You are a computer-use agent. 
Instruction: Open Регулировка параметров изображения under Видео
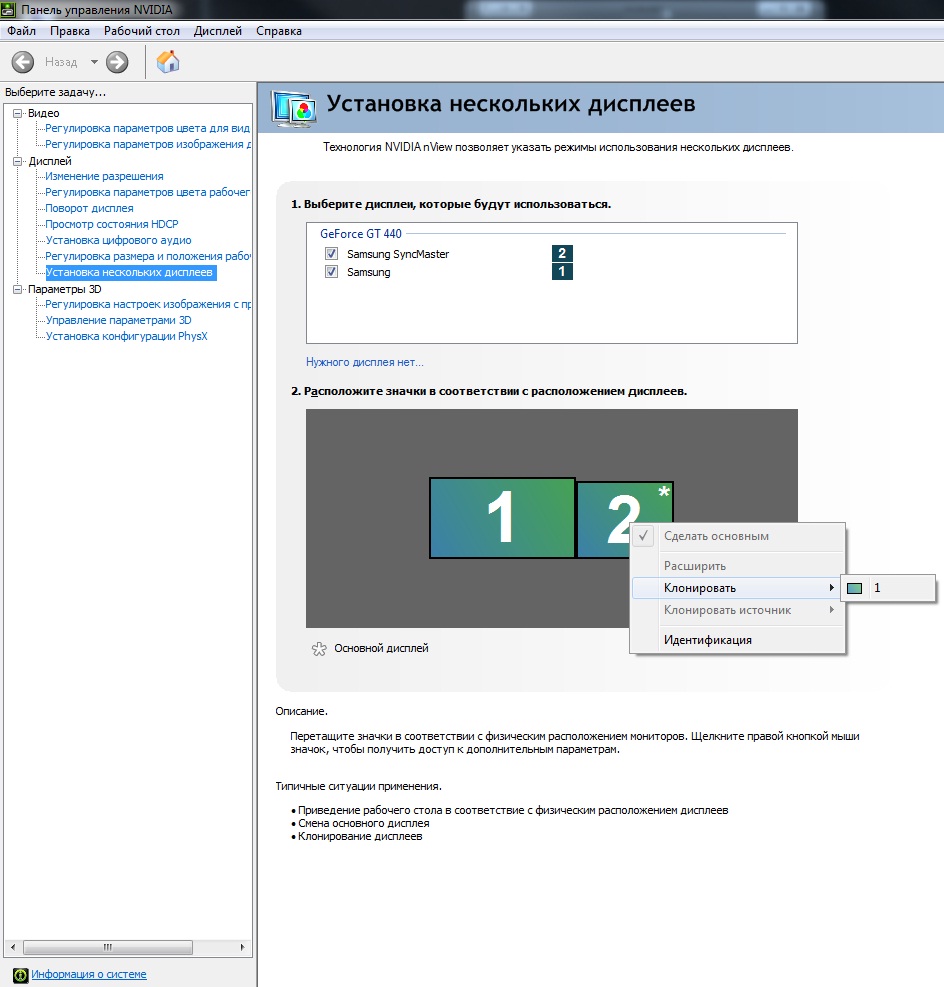click(148, 144)
